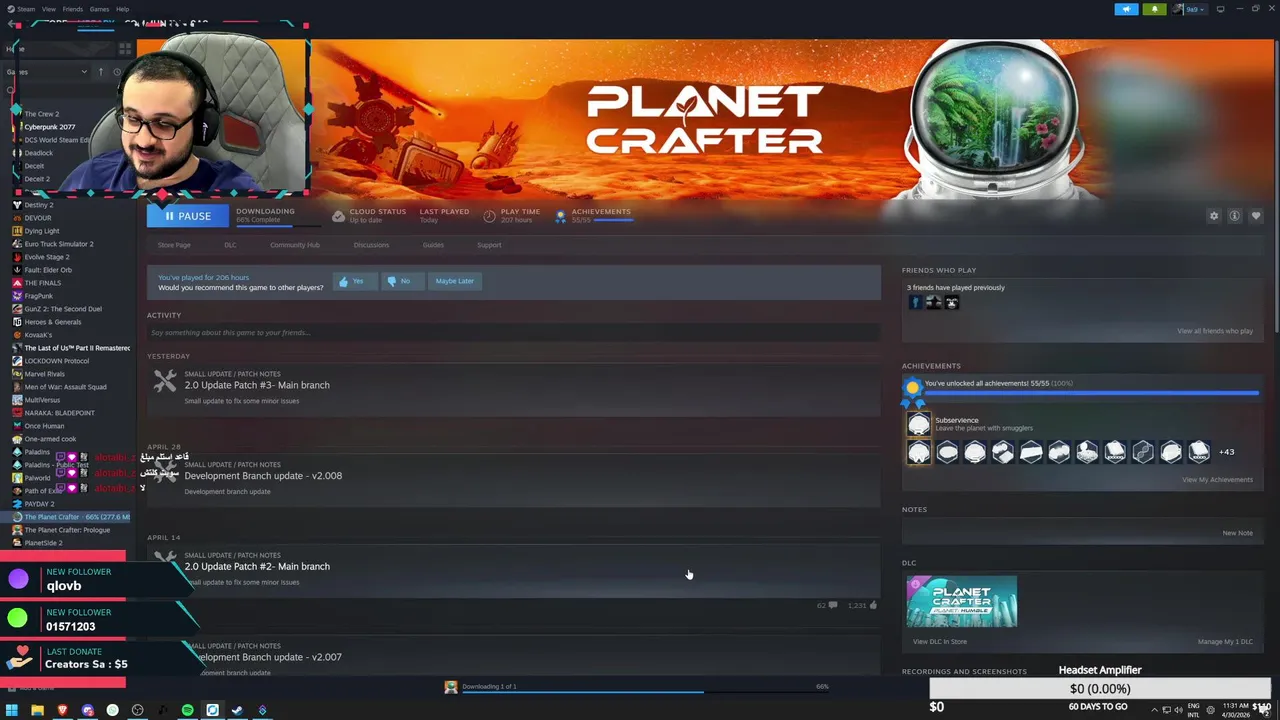Select Evolve Stage 2 in library list
This screenshot has width=1280, height=720.
click(47, 257)
